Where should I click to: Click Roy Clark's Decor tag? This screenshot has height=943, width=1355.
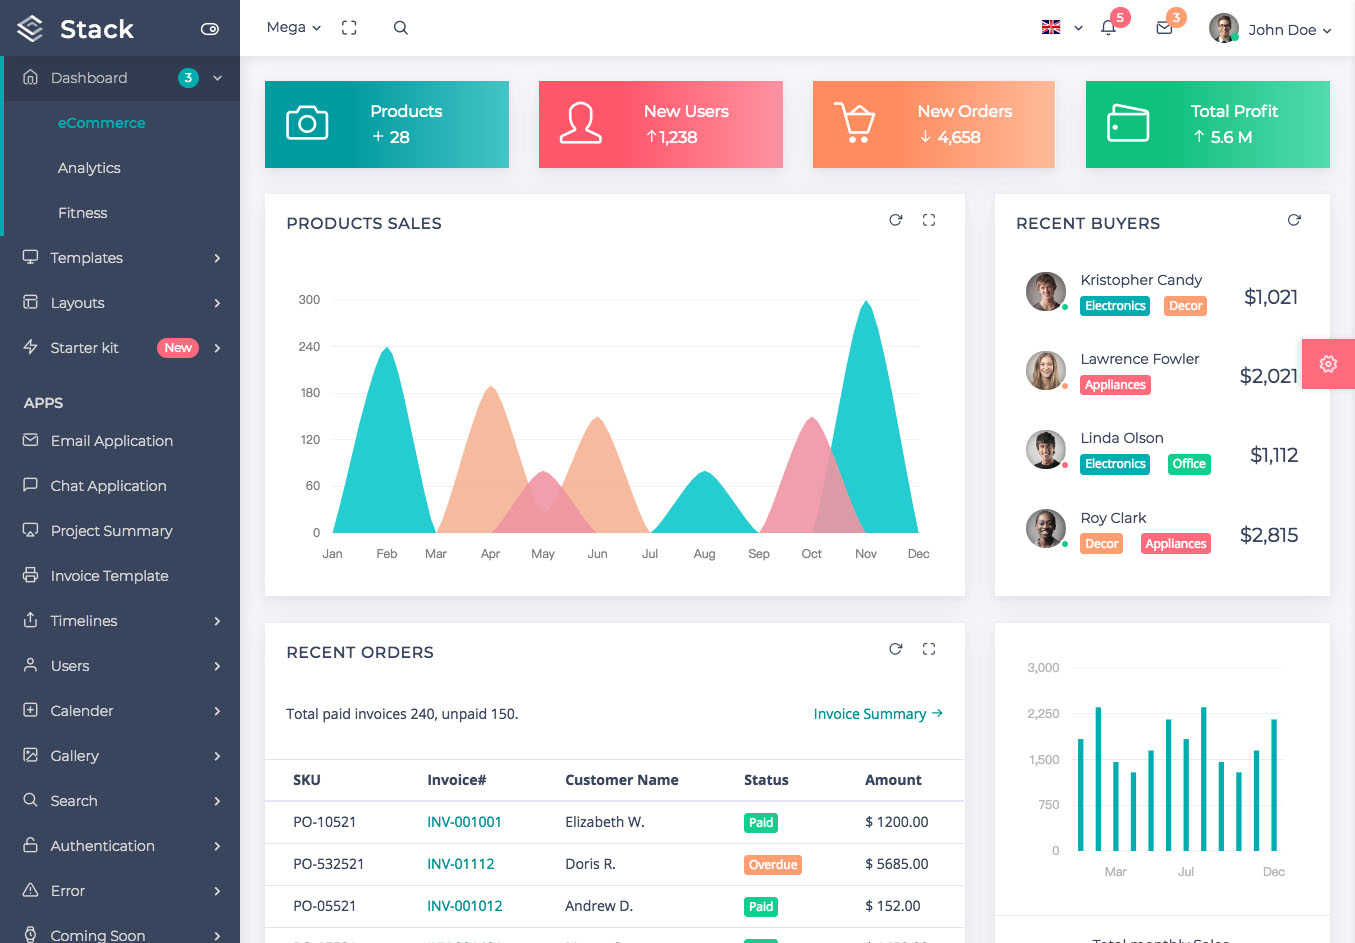pos(1102,544)
